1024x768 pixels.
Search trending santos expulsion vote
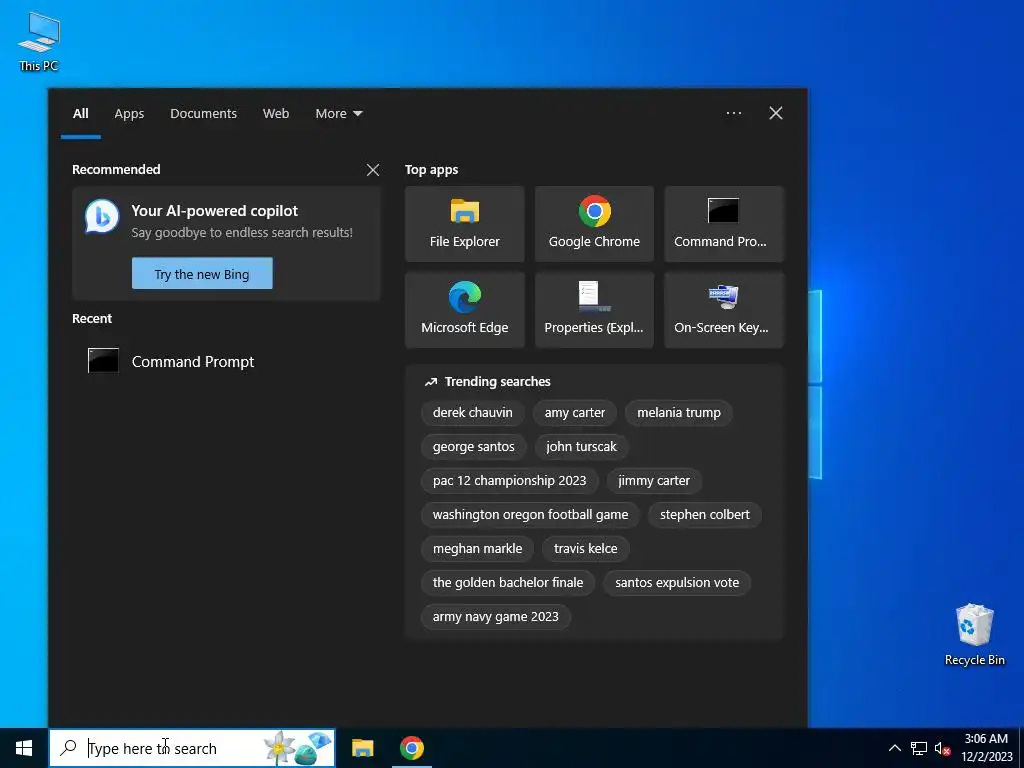pos(677,583)
